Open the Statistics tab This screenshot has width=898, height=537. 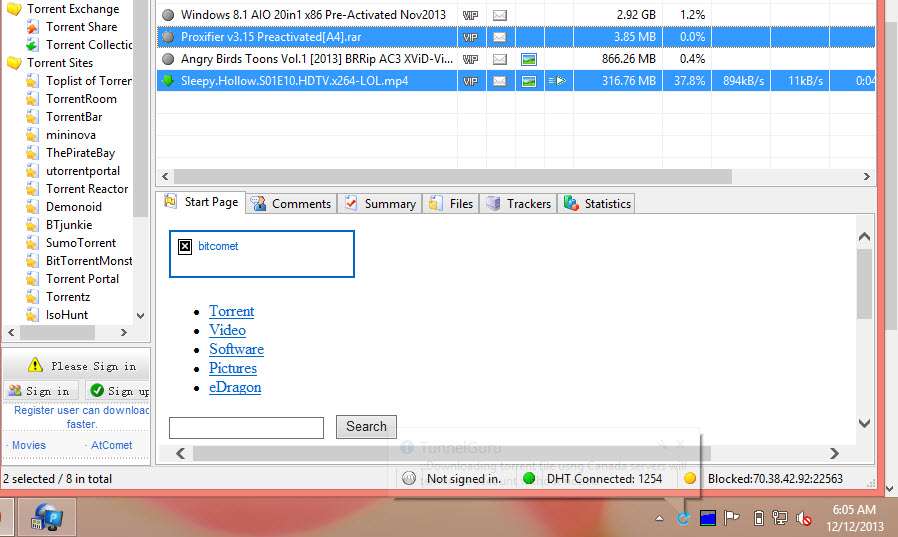pyautogui.click(x=597, y=204)
